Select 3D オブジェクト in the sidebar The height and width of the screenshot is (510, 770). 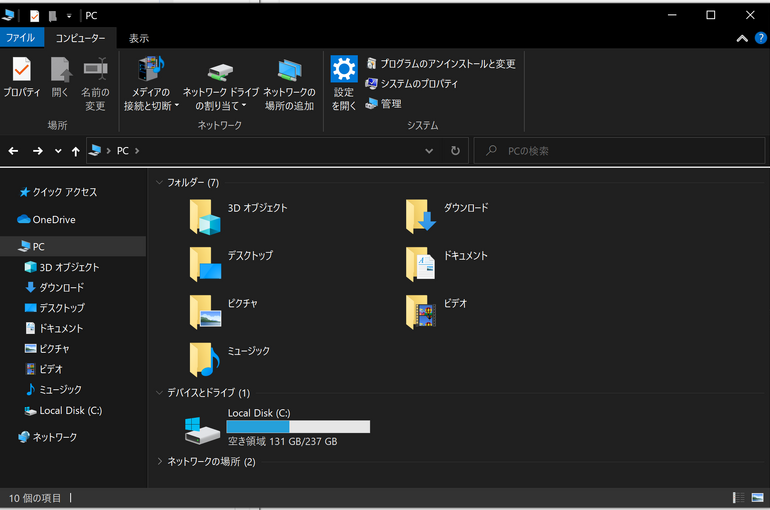(62, 267)
